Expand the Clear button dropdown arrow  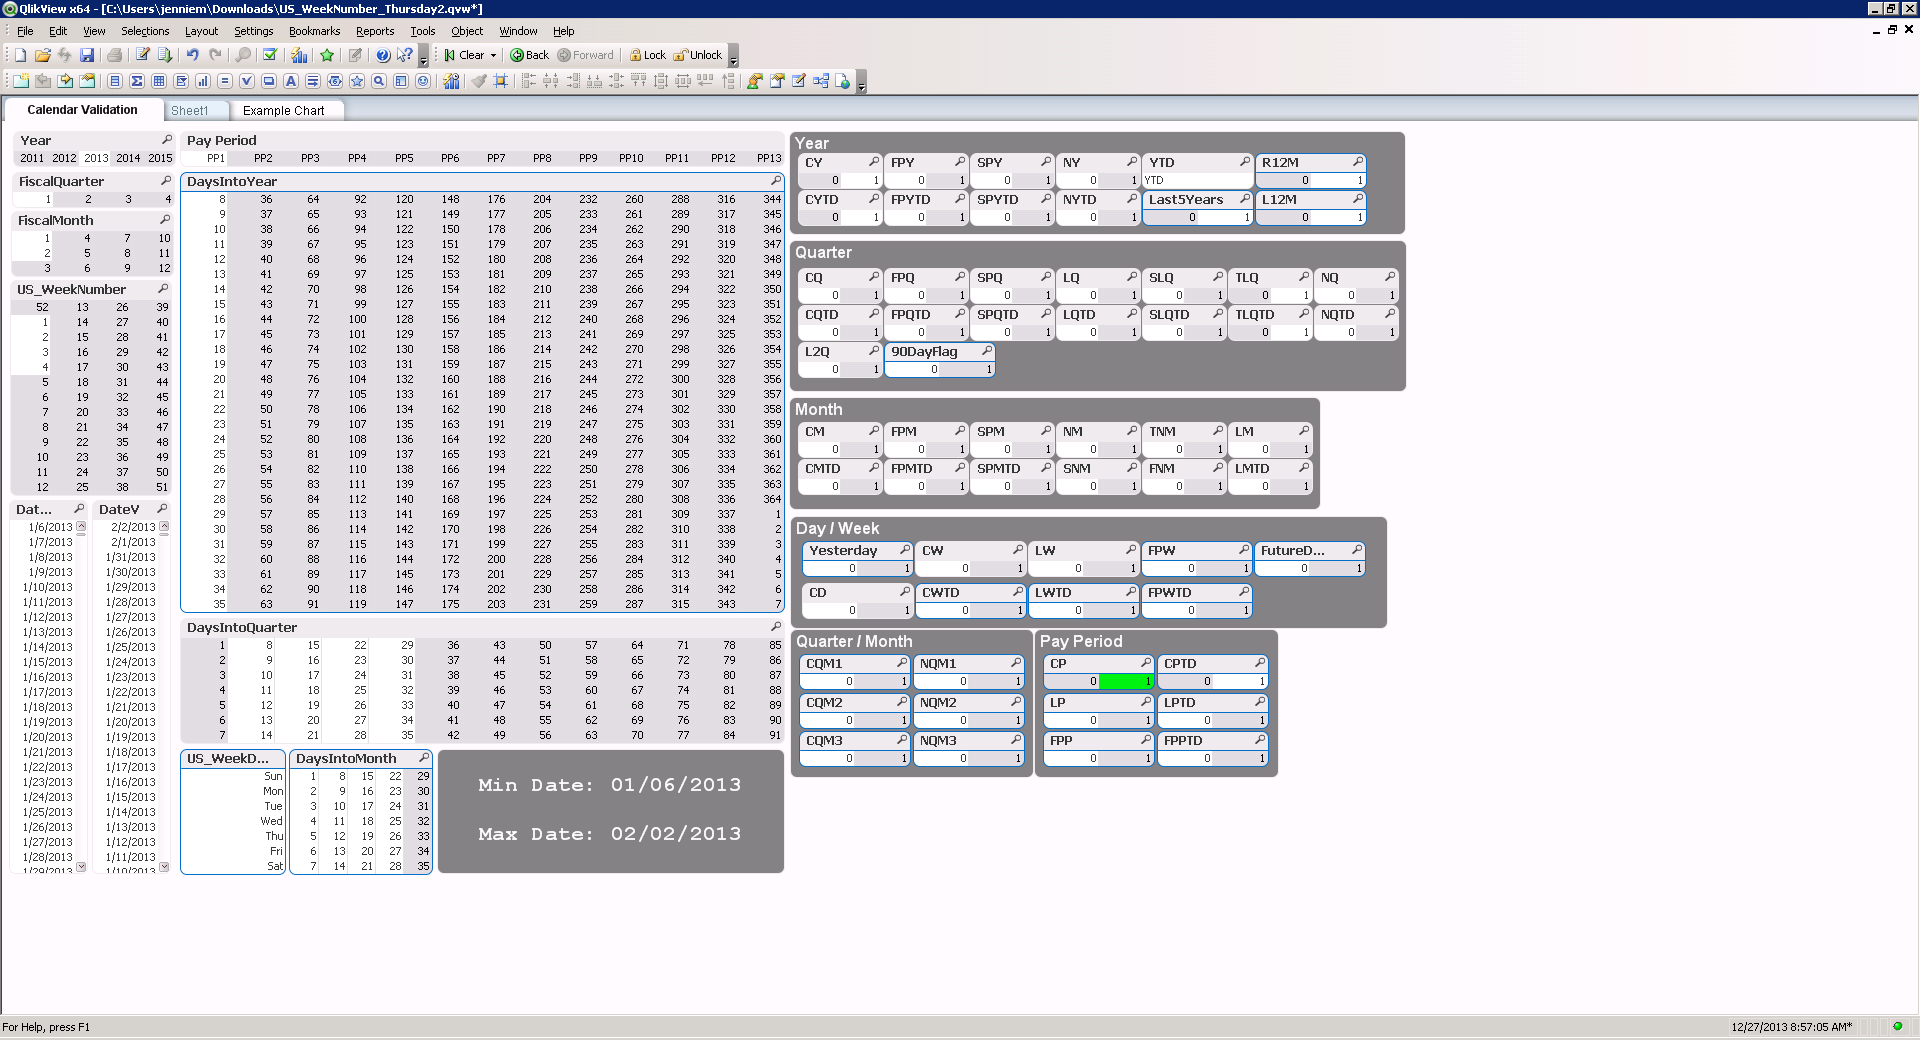click(x=493, y=56)
